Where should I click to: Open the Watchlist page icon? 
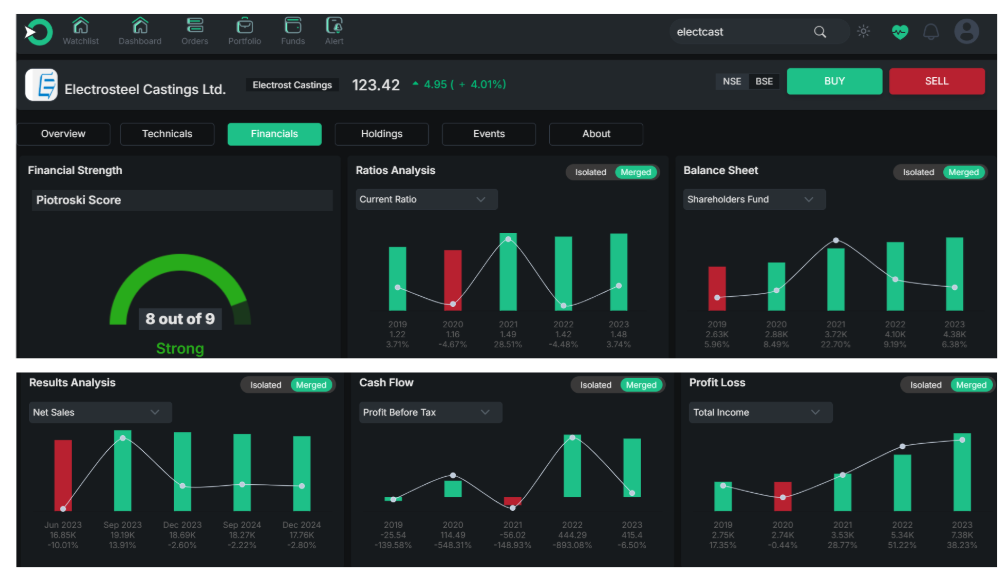[x=80, y=26]
